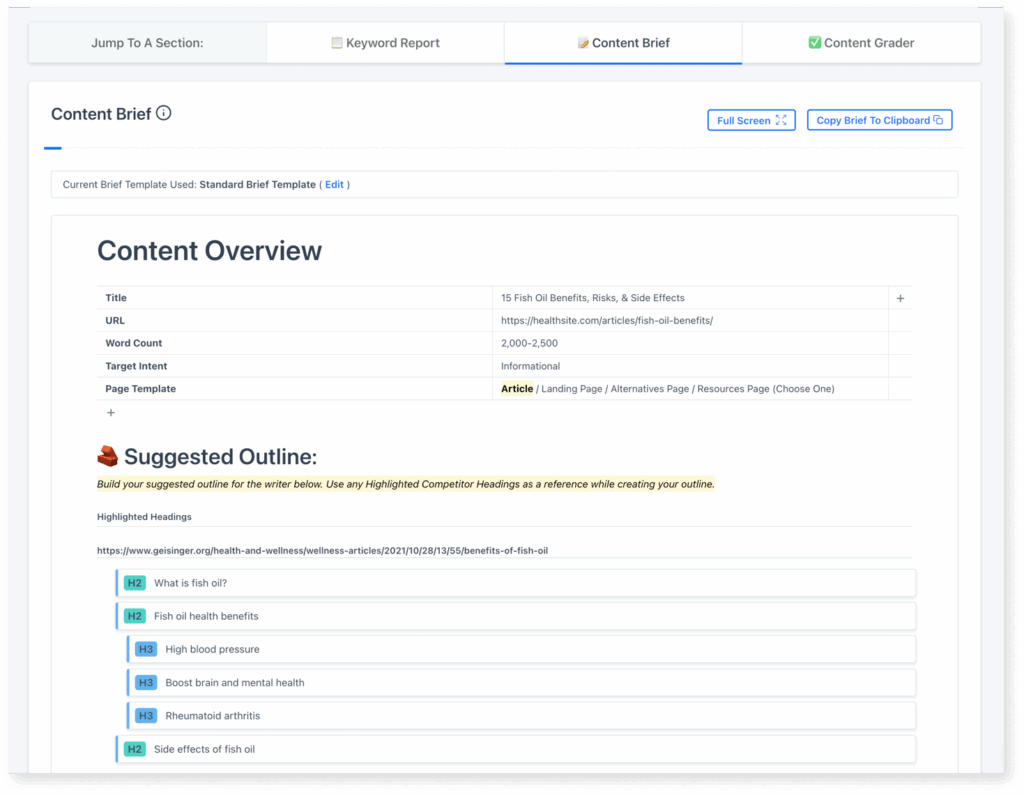Open the Edit link for Standard Brief Template
1024x794 pixels.
pos(335,184)
